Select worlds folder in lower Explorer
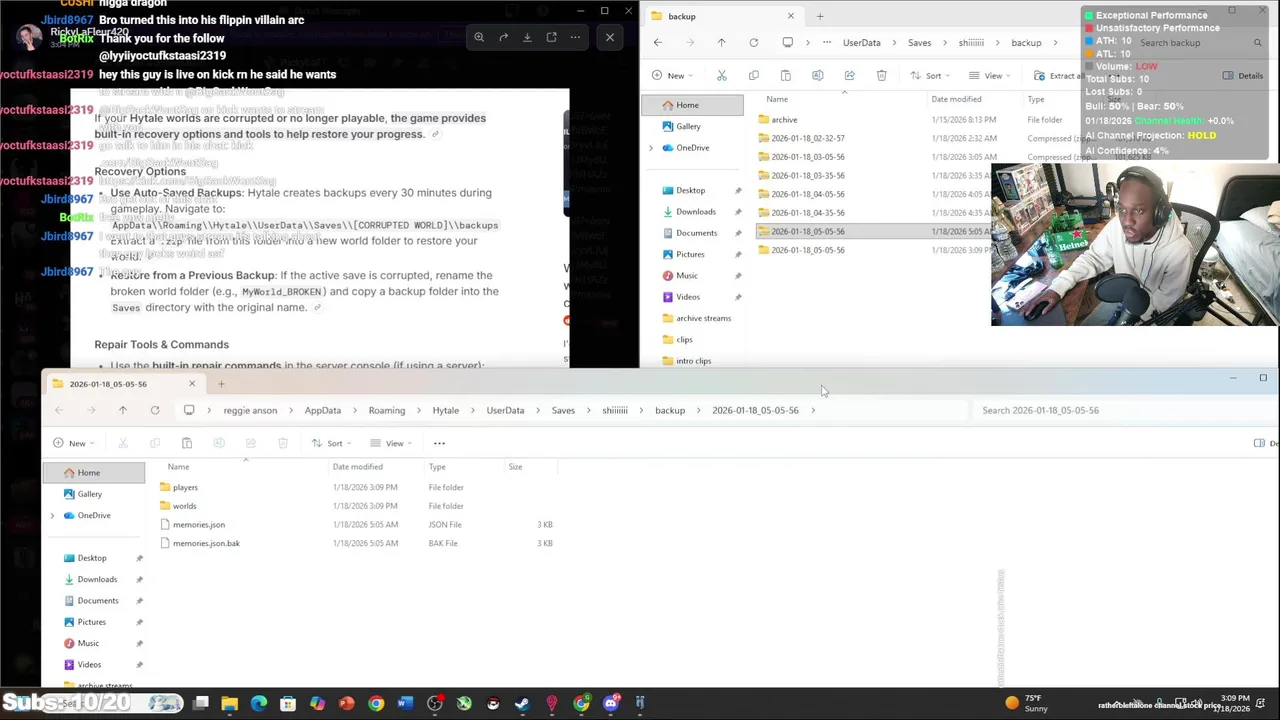 pyautogui.click(x=358, y=506)
